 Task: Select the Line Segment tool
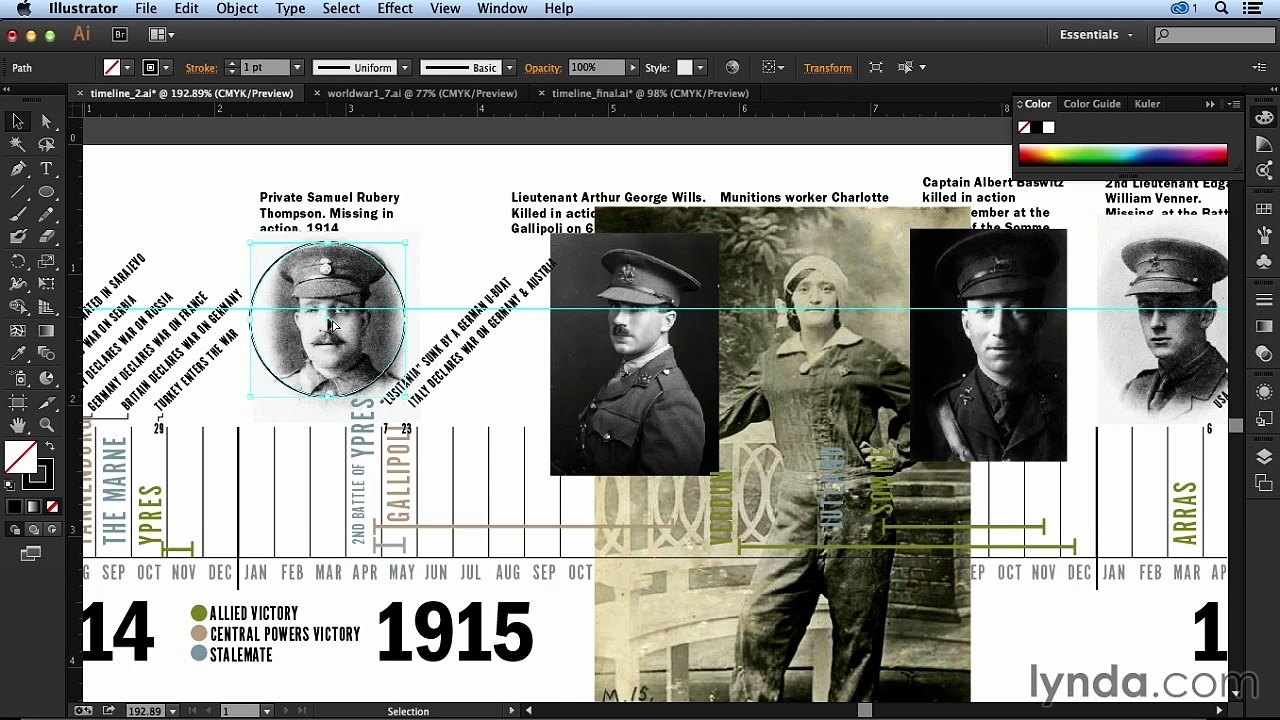[x=18, y=192]
